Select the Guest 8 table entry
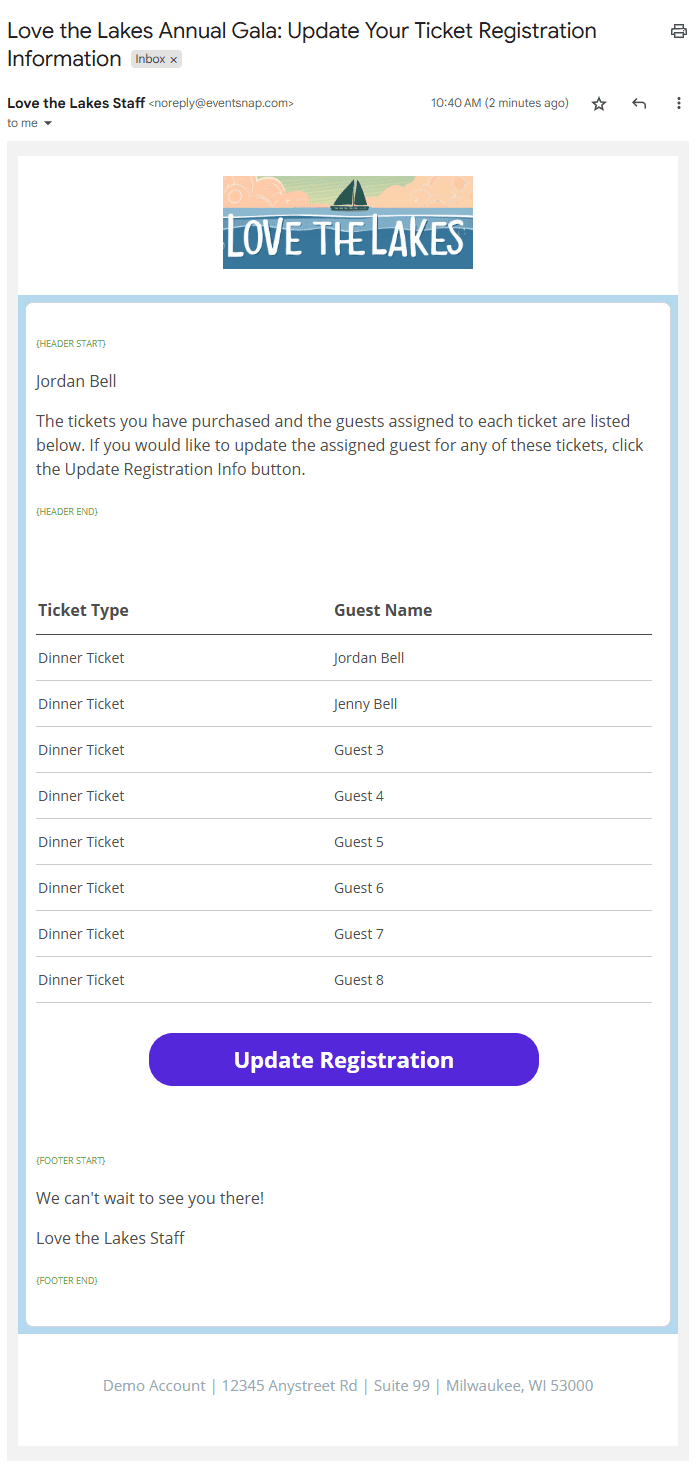The image size is (700, 1468). 358,980
